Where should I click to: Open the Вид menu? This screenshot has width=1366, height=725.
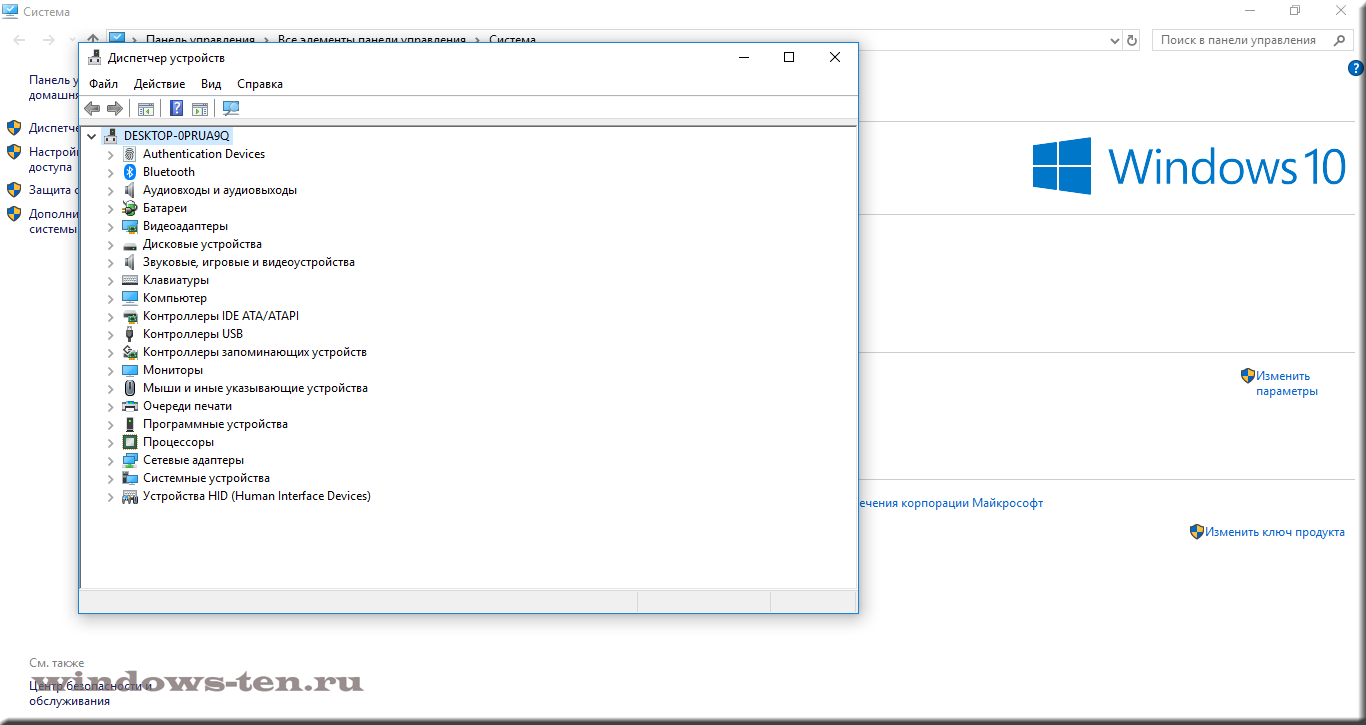[211, 84]
